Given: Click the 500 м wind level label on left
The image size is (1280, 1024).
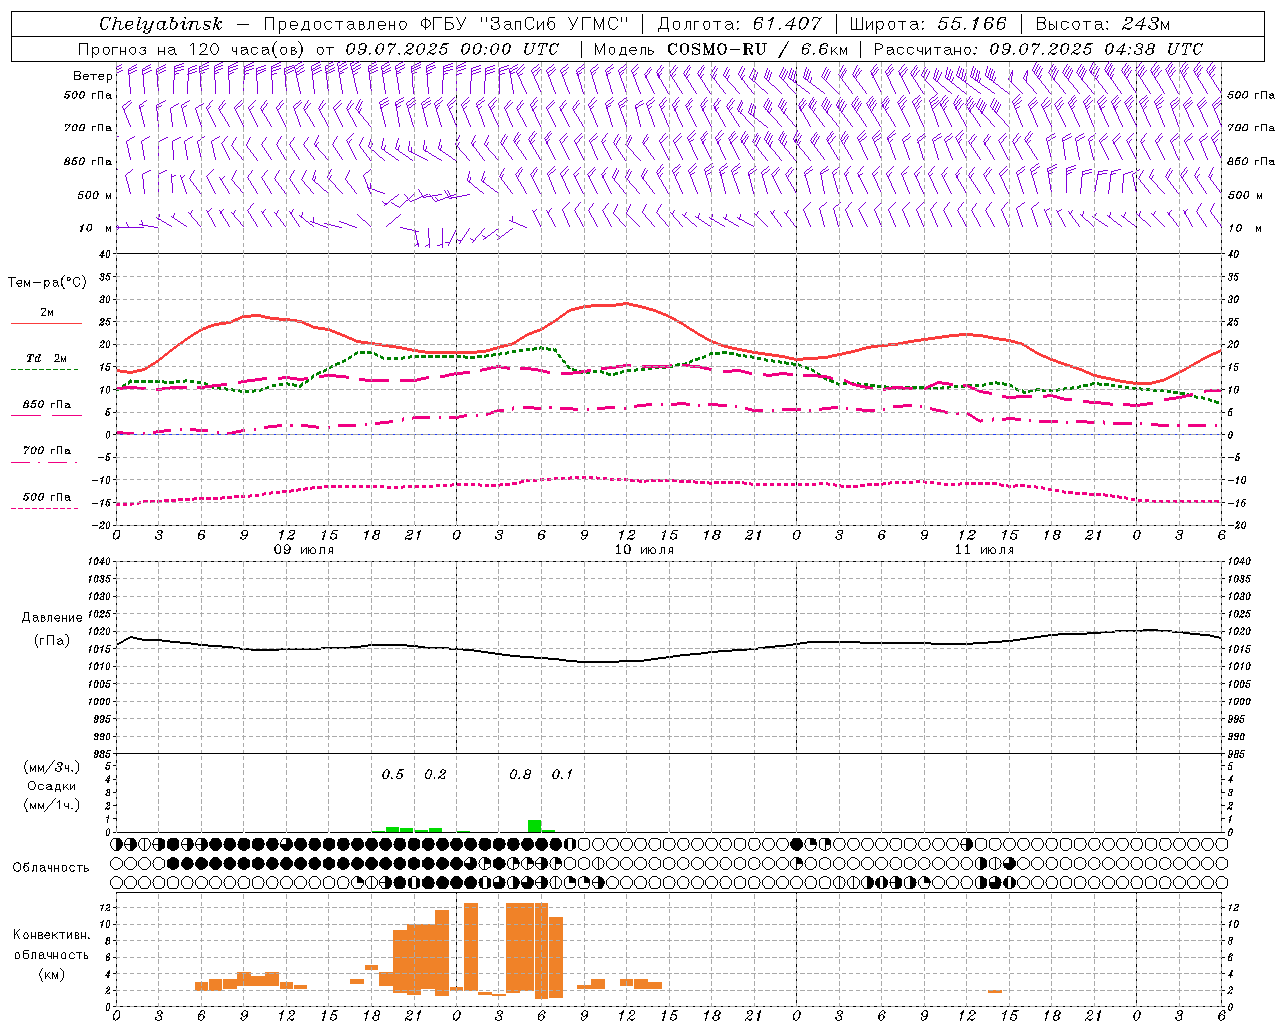Looking at the screenshot, I should pos(94,195).
